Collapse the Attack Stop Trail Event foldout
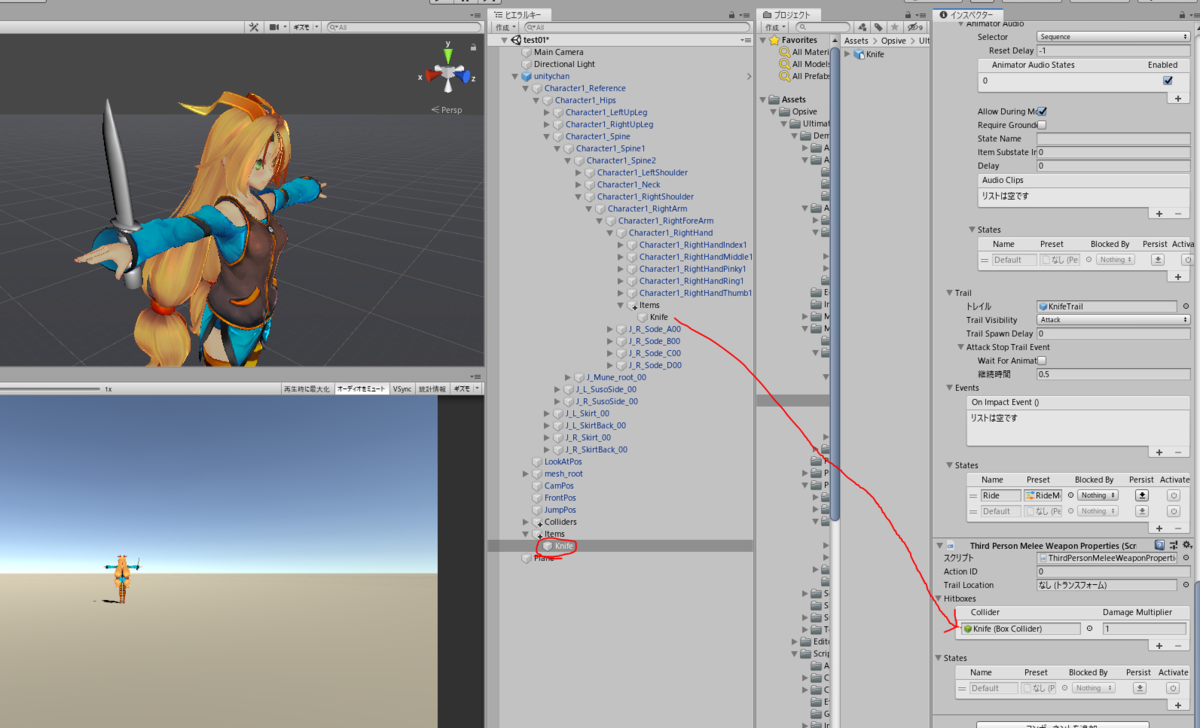This screenshot has height=728, width=1200. click(961, 347)
